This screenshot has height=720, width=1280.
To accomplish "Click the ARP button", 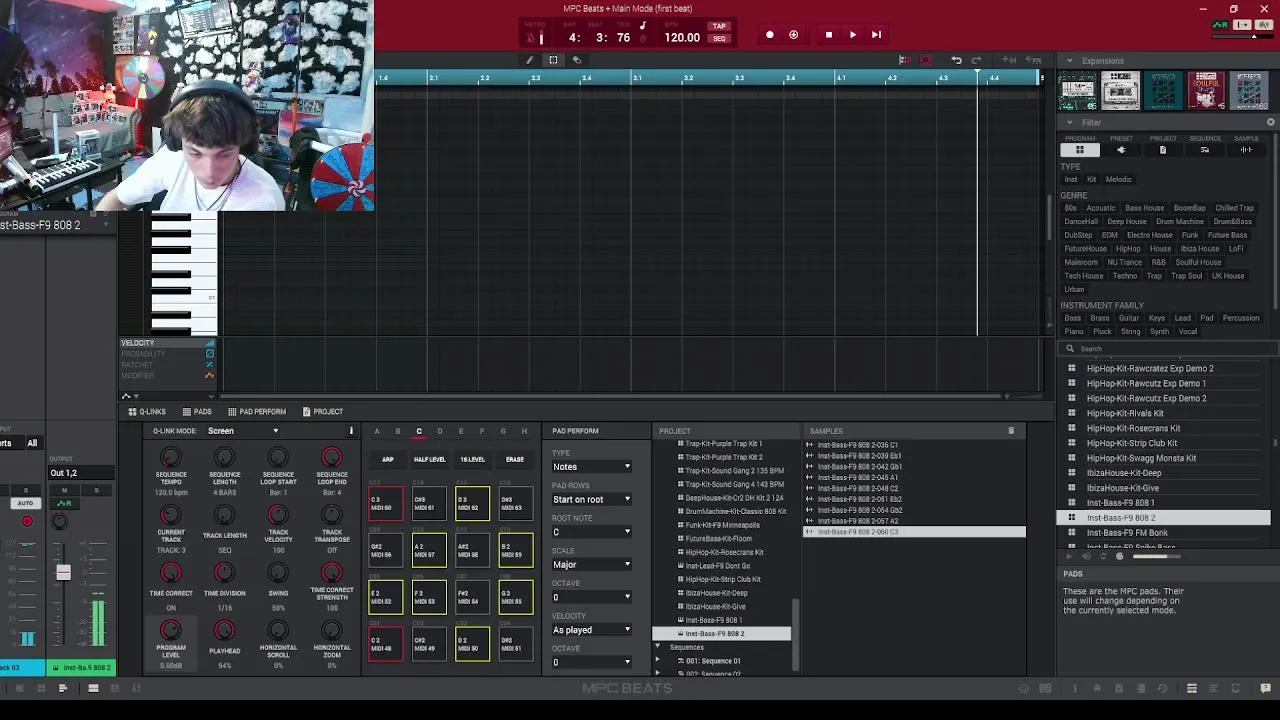I will click(x=388, y=460).
